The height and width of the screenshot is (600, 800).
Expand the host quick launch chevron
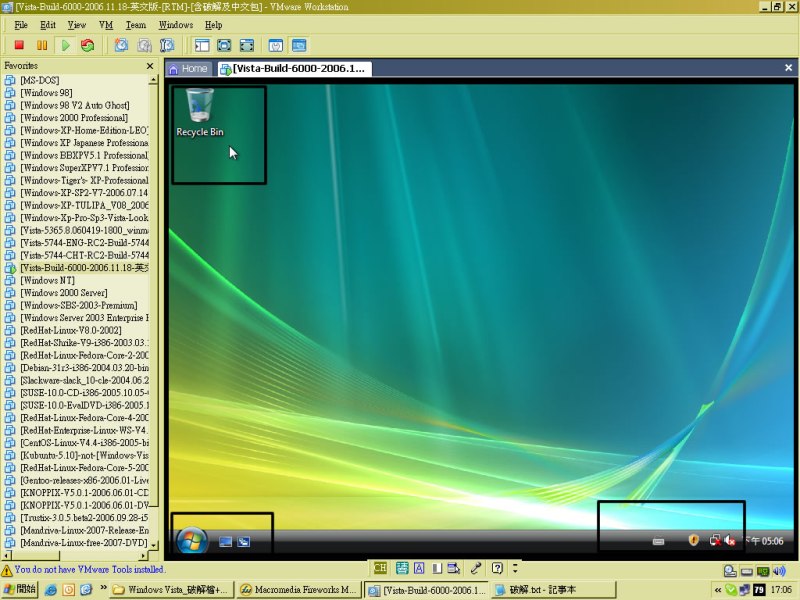click(x=104, y=588)
